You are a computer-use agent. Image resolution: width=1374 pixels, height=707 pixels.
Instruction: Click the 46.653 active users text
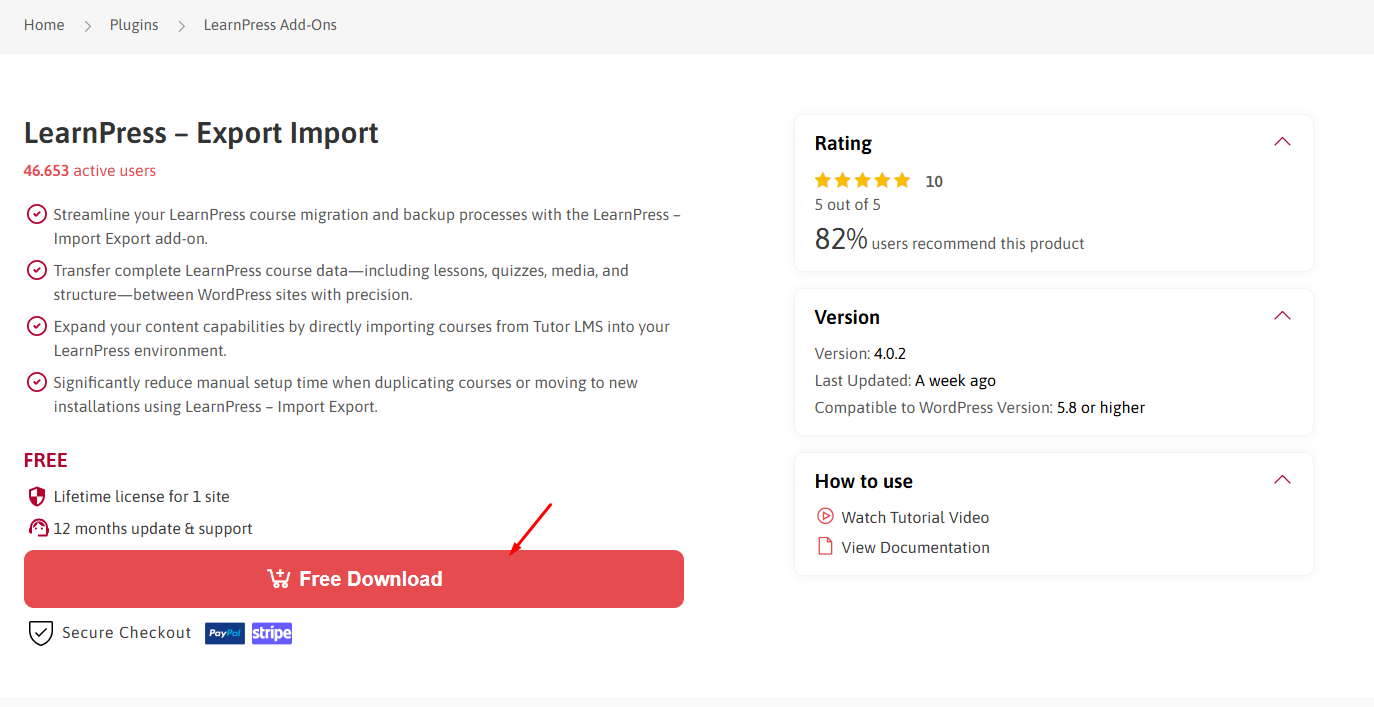(x=90, y=171)
